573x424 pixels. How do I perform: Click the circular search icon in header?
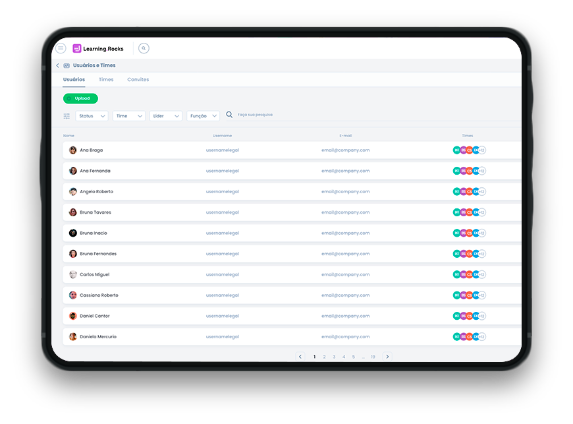pos(144,48)
